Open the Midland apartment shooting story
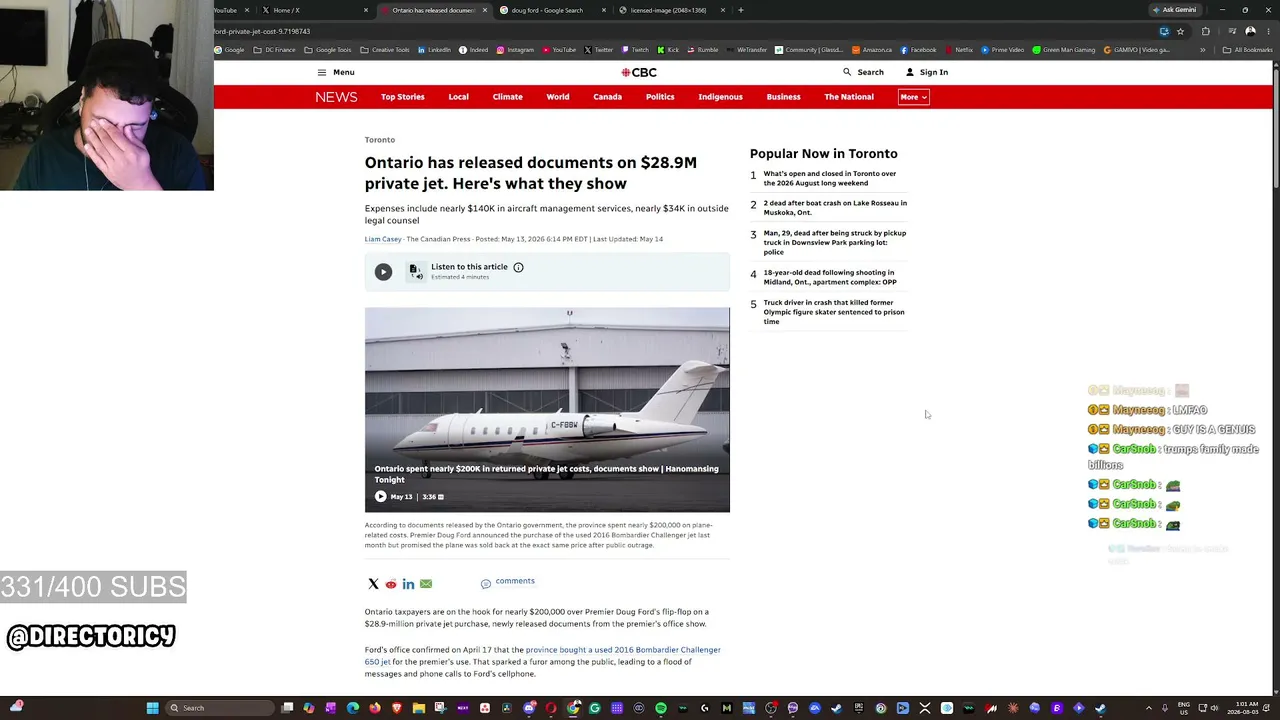Viewport: 1280px width, 720px height. click(x=830, y=277)
